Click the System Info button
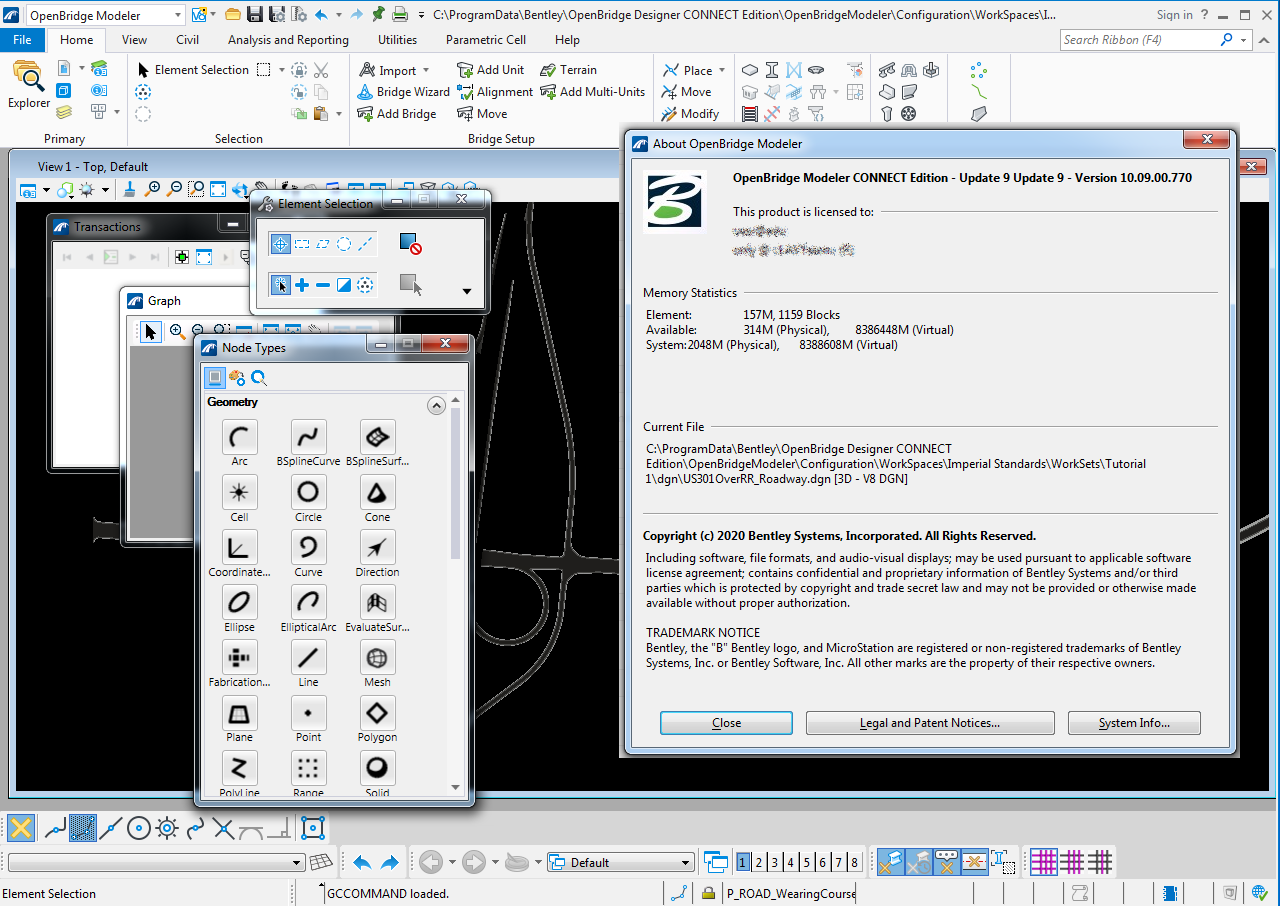 [1134, 723]
